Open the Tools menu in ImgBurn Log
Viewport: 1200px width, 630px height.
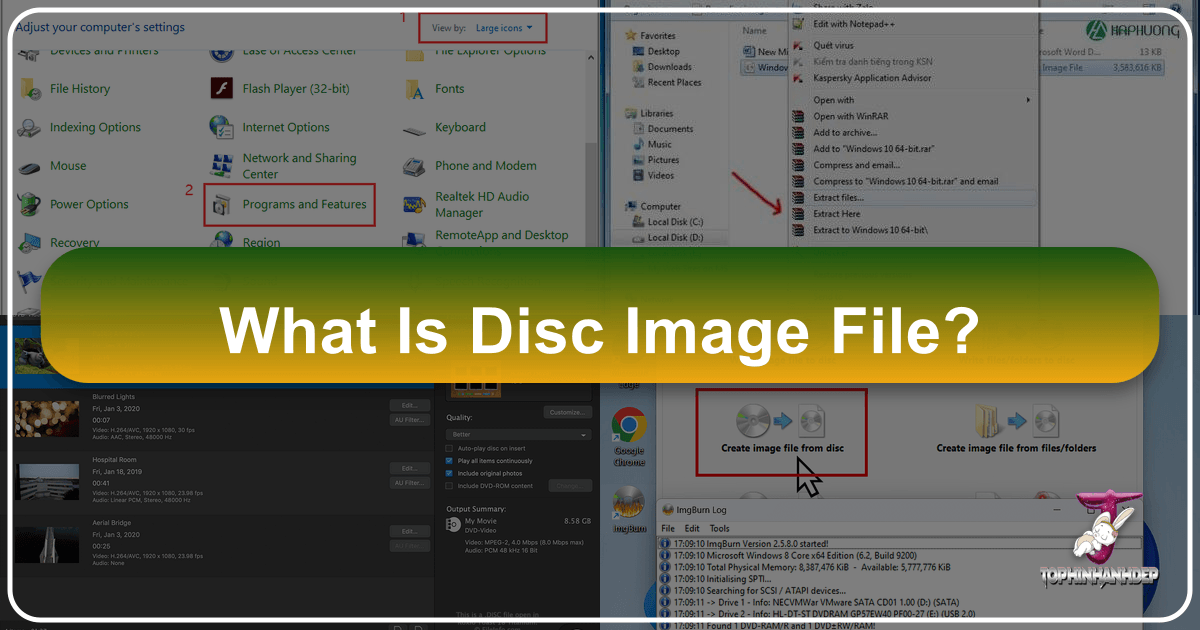coord(719,527)
